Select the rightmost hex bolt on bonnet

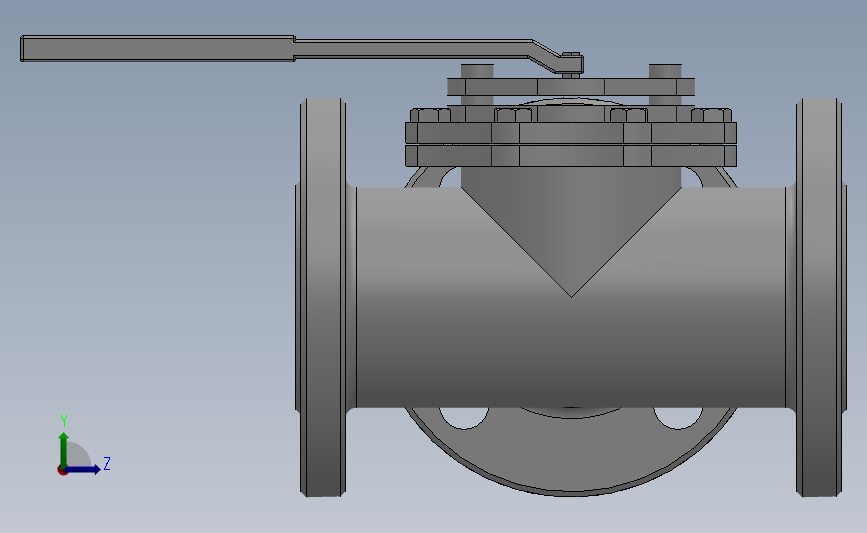[x=712, y=116]
